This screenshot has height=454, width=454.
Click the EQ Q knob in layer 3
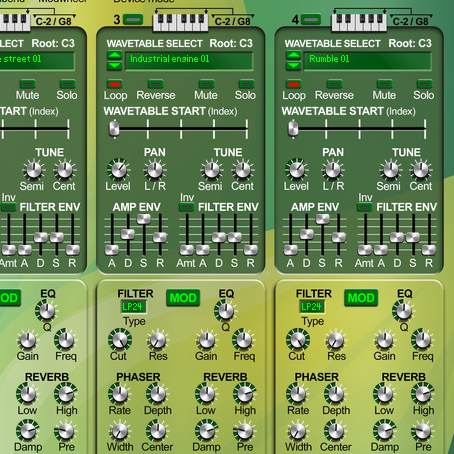(226, 311)
